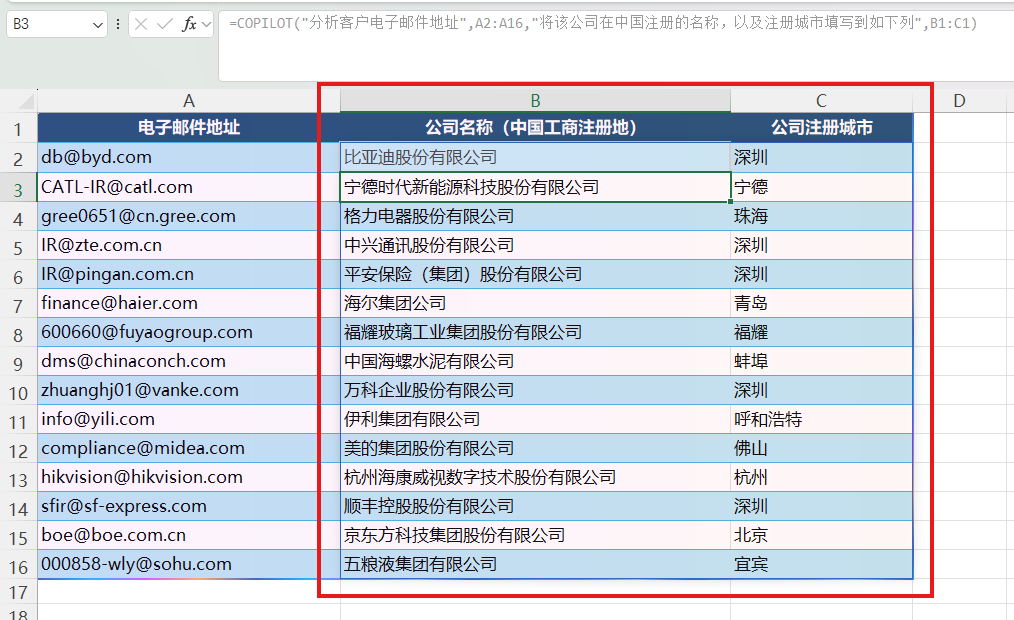The width and height of the screenshot is (1014, 620).
Task: Select cell 平安保险（集团）股份有限公司
Action: (x=535, y=274)
